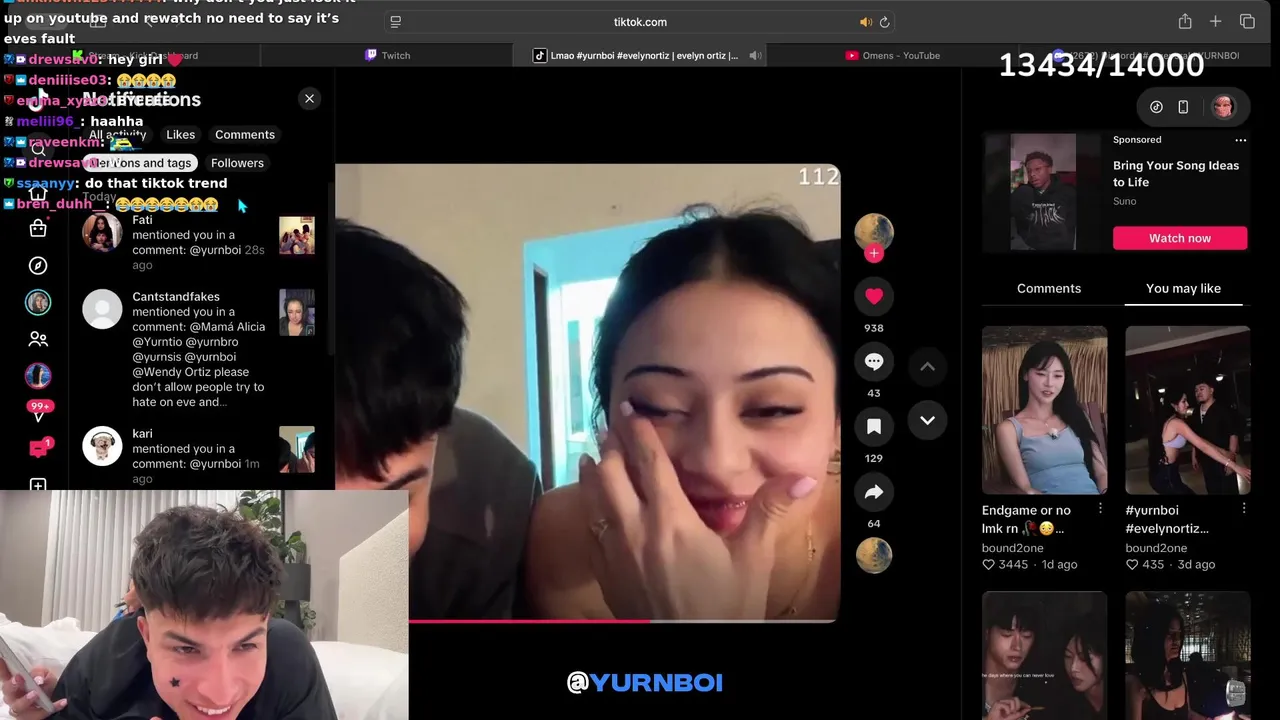Open Fati's profile picture in notifications
This screenshot has height=720, width=1280.
tap(102, 233)
